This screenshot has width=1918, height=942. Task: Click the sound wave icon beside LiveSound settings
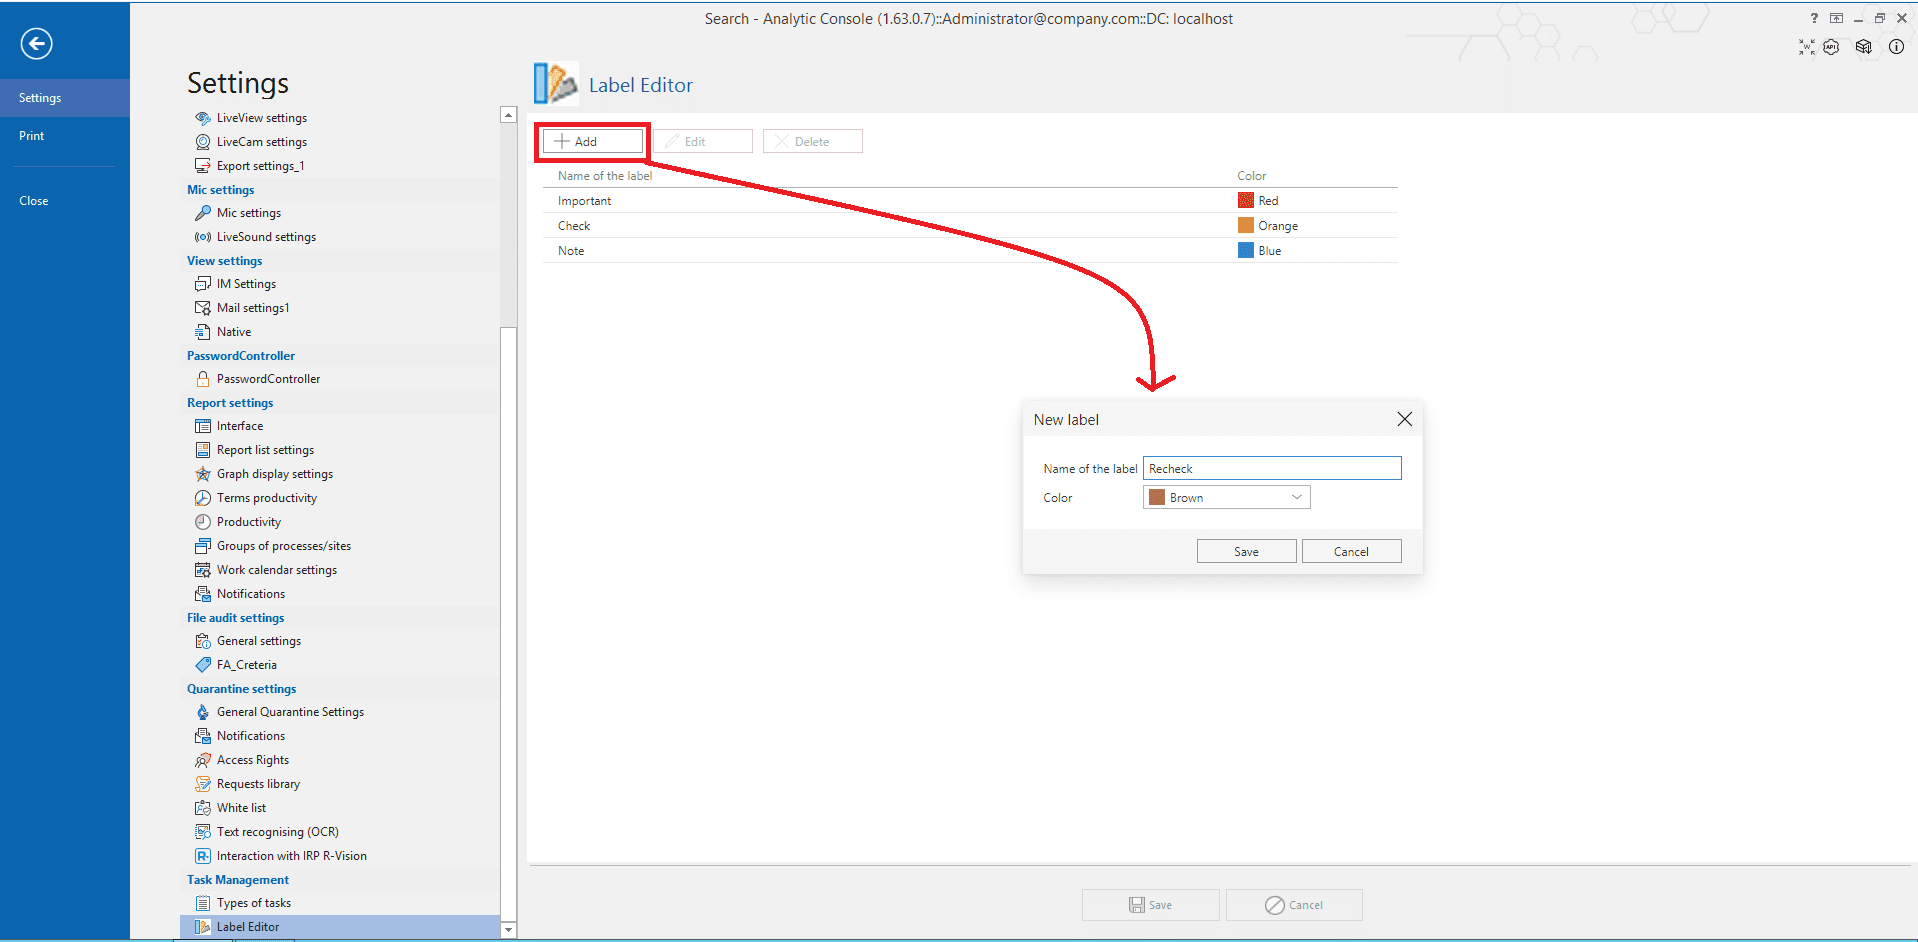pyautogui.click(x=203, y=237)
